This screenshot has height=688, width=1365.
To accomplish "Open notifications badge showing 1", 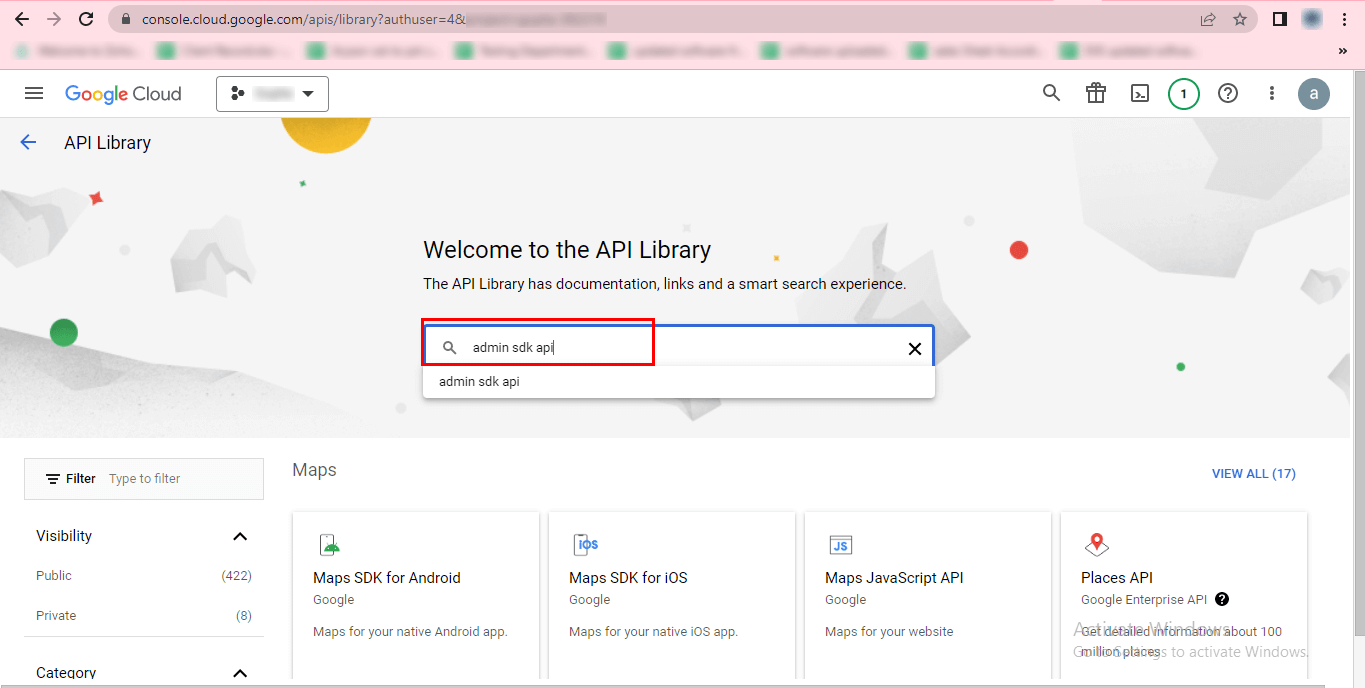I will 1184,94.
